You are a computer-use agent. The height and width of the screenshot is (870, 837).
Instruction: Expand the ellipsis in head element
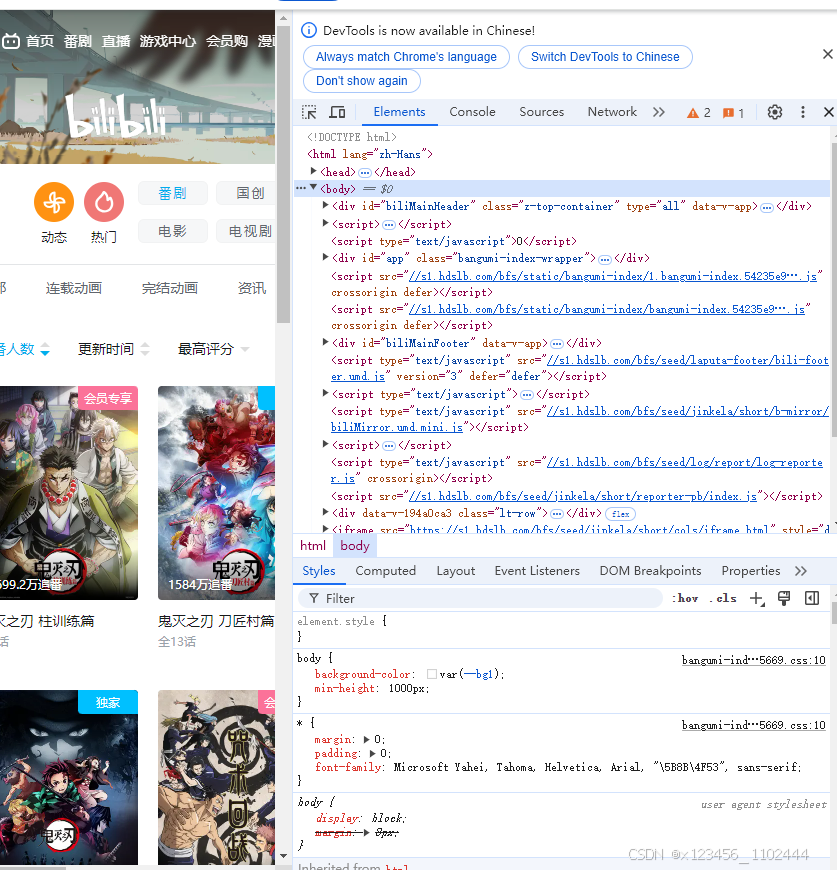(x=364, y=173)
